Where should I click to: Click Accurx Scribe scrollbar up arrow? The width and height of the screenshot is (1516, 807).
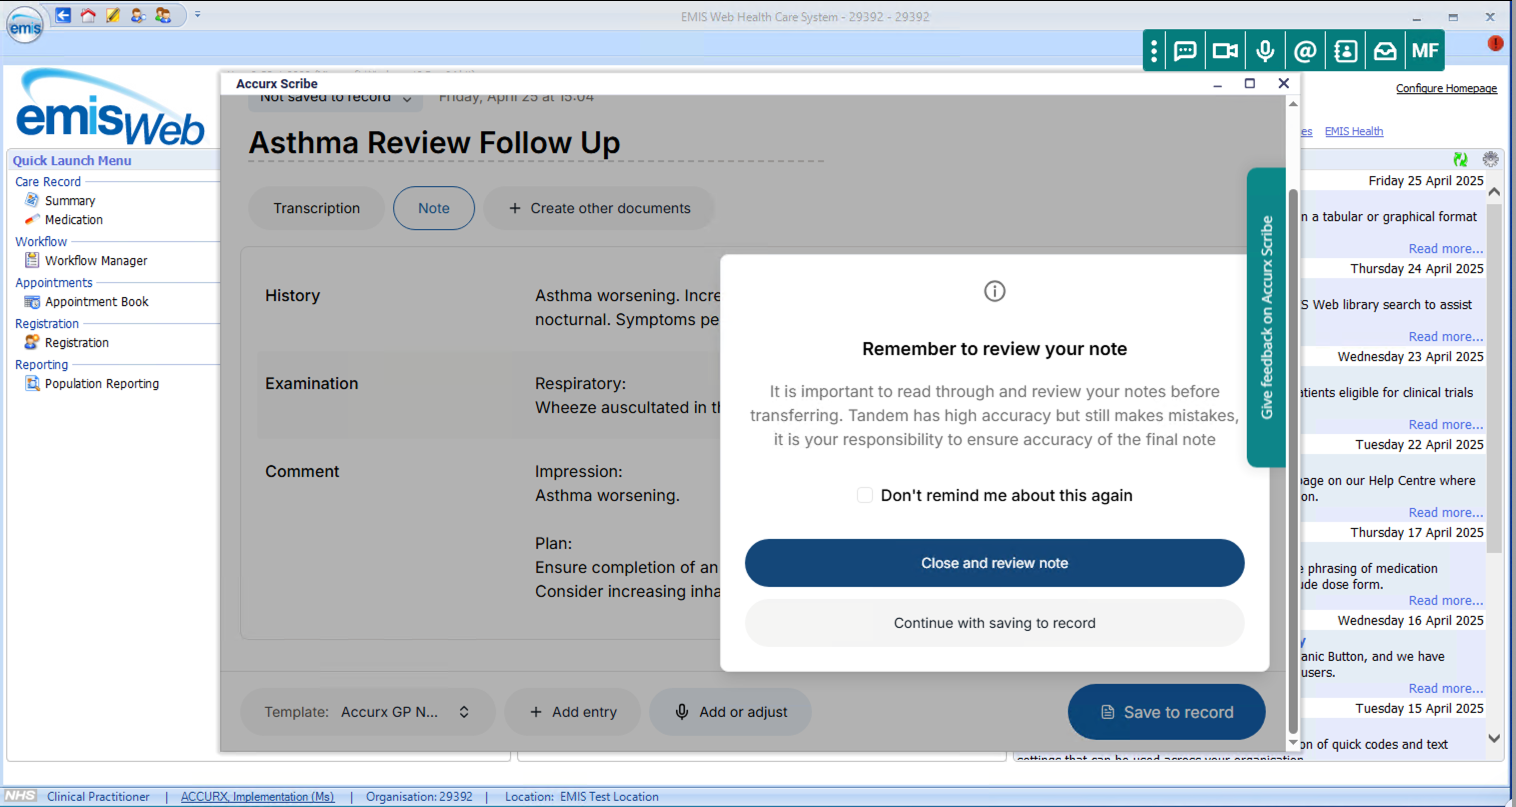[x=1293, y=103]
